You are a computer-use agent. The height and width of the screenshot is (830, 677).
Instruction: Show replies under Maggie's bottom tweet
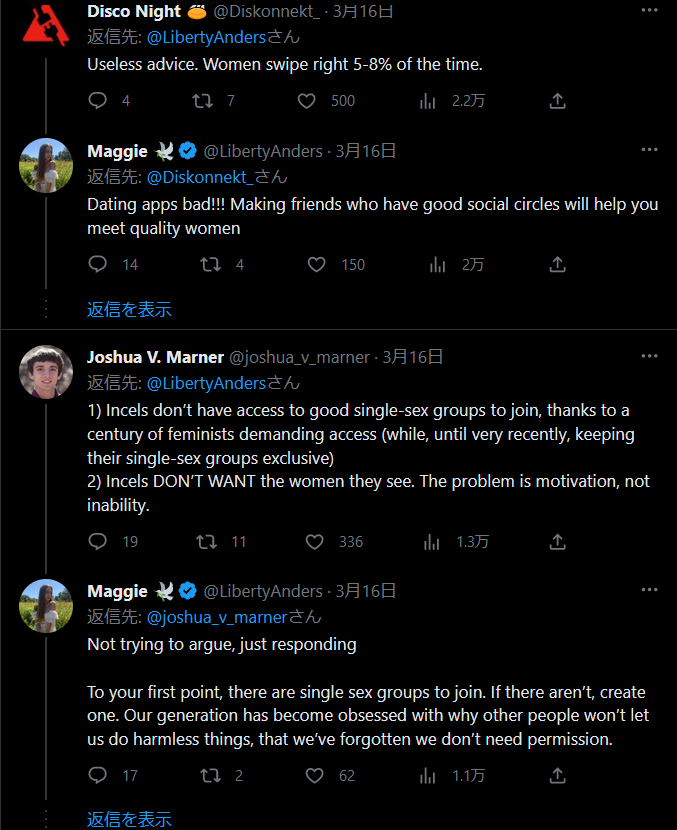pos(129,819)
